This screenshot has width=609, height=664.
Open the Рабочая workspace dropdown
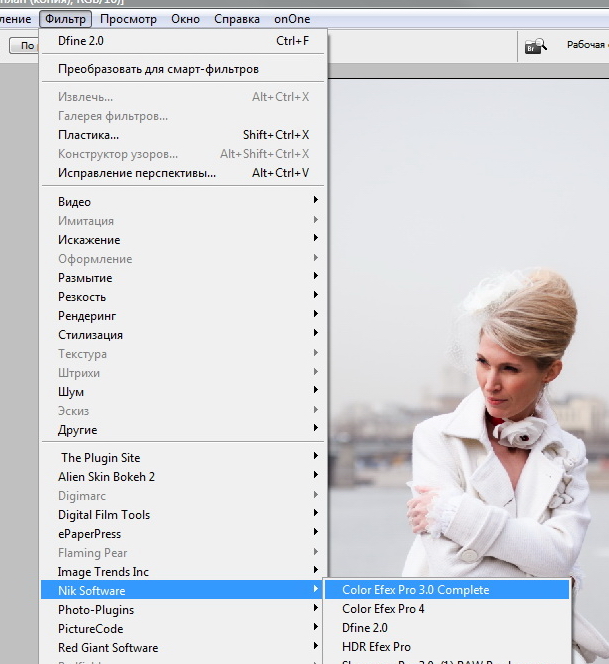[x=585, y=45]
